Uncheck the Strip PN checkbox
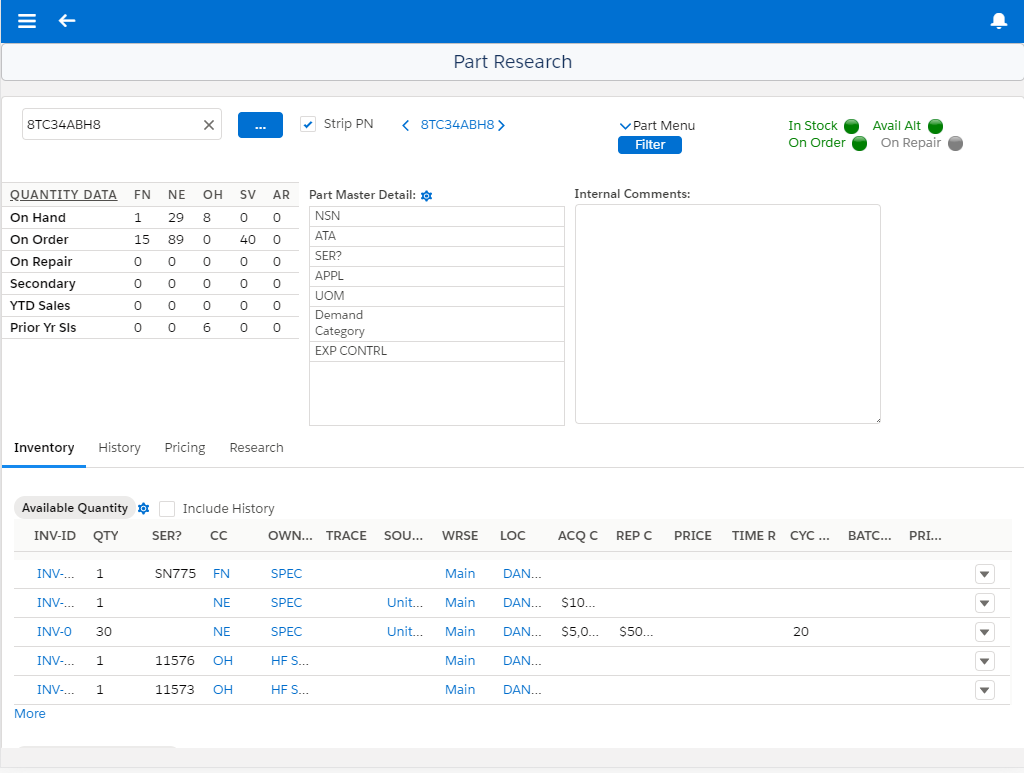Viewport: 1024px width, 773px height. tap(309, 124)
